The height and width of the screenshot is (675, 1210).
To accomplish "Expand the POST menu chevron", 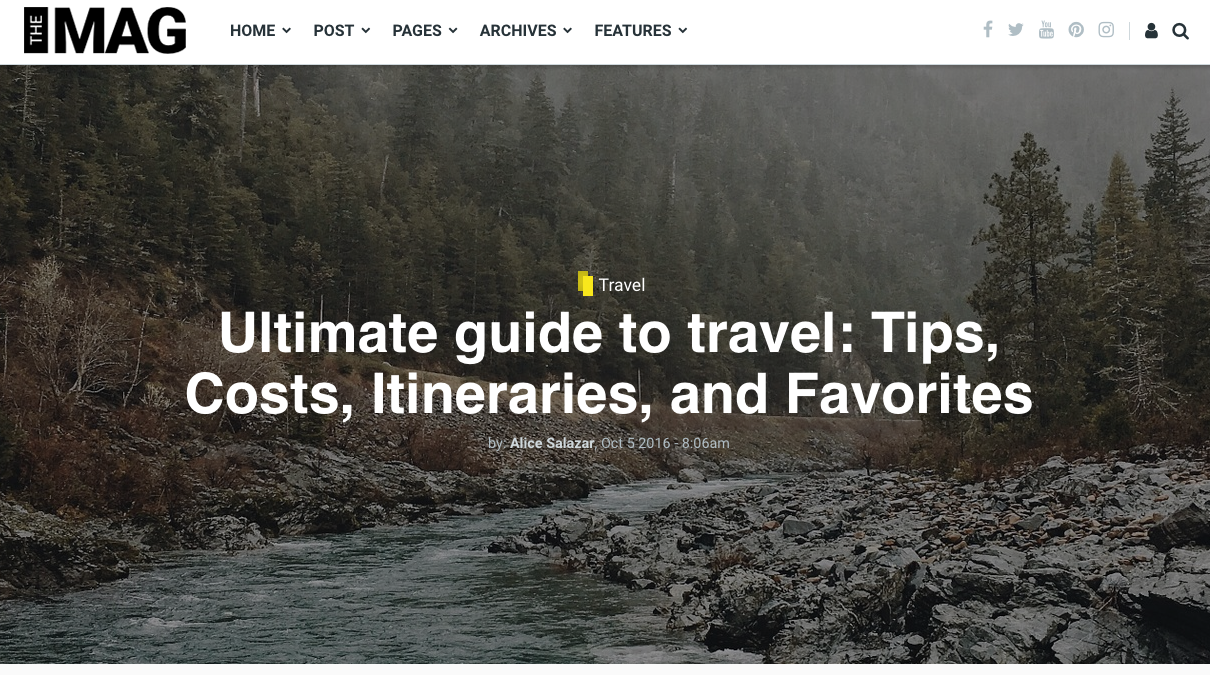I will coord(365,30).
